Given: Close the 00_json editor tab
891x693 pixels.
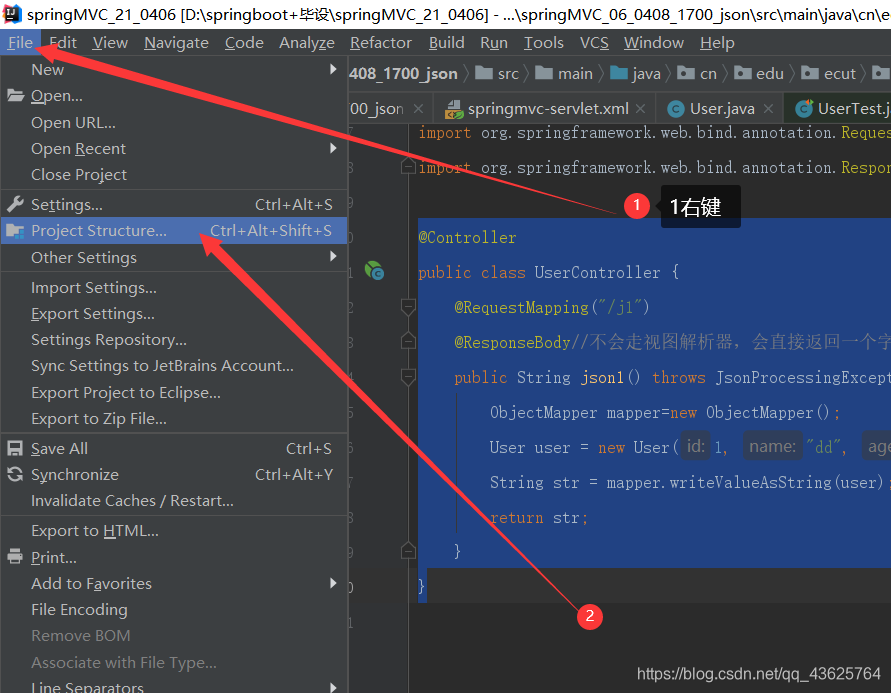Looking at the screenshot, I should pyautogui.click(x=418, y=108).
